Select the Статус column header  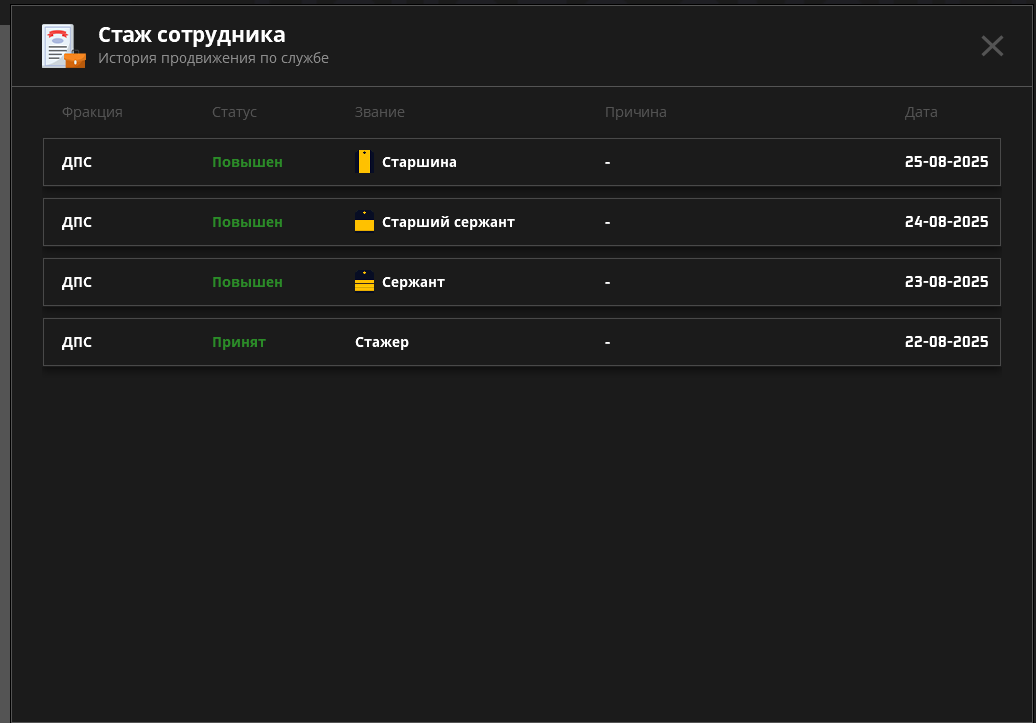point(234,112)
